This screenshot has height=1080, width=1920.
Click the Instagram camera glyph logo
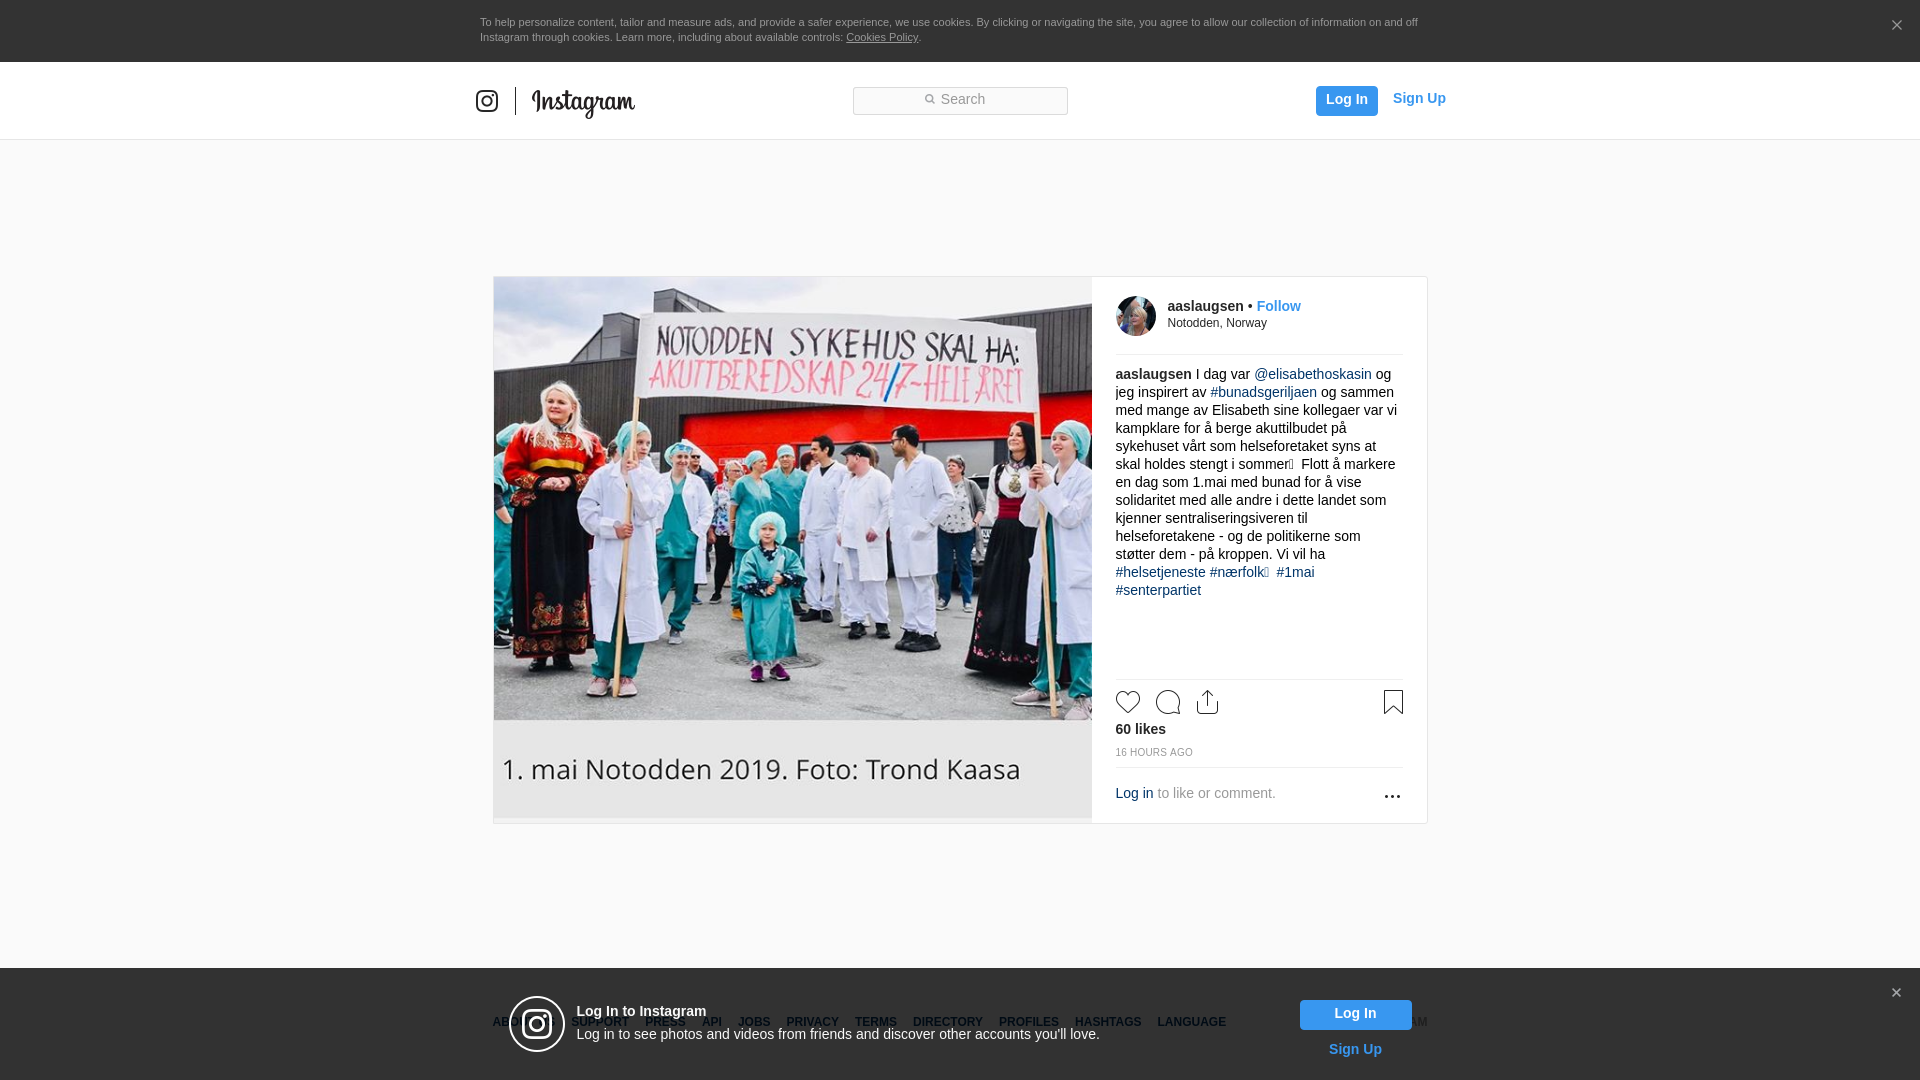(x=487, y=101)
